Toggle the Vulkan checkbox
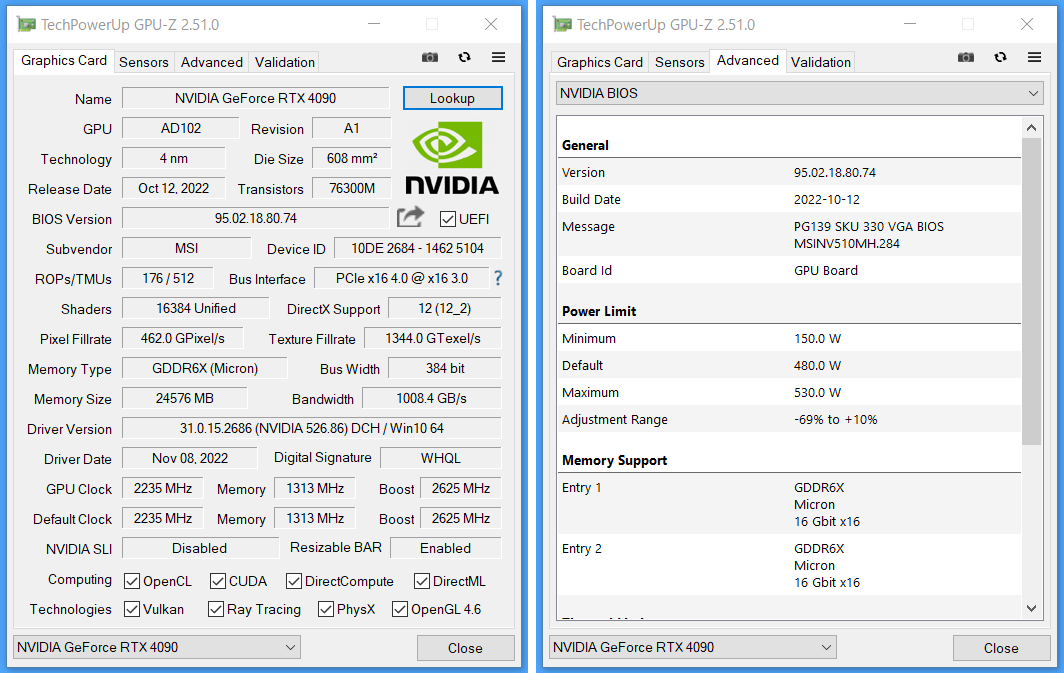1064x673 pixels. (x=132, y=609)
